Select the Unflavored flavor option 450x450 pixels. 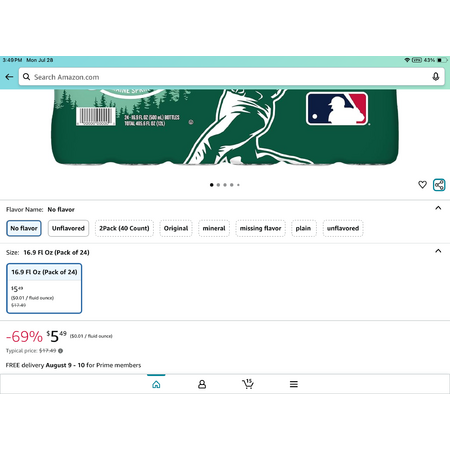(x=68, y=228)
